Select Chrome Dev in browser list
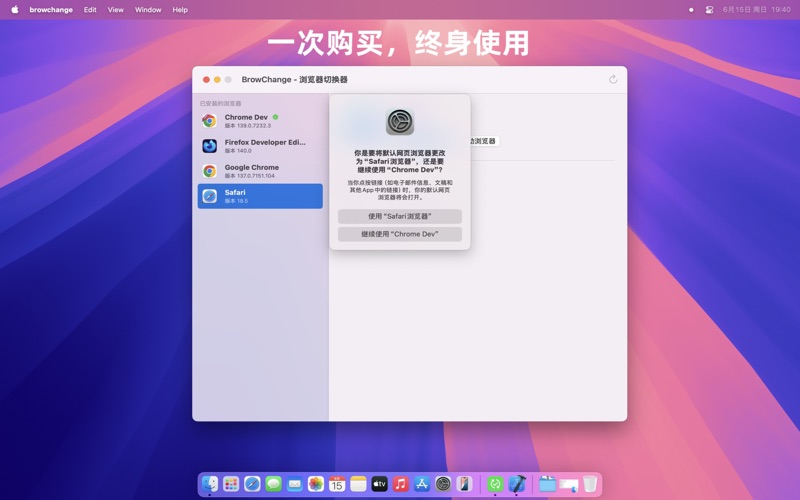The height and width of the screenshot is (500, 800). pos(260,121)
